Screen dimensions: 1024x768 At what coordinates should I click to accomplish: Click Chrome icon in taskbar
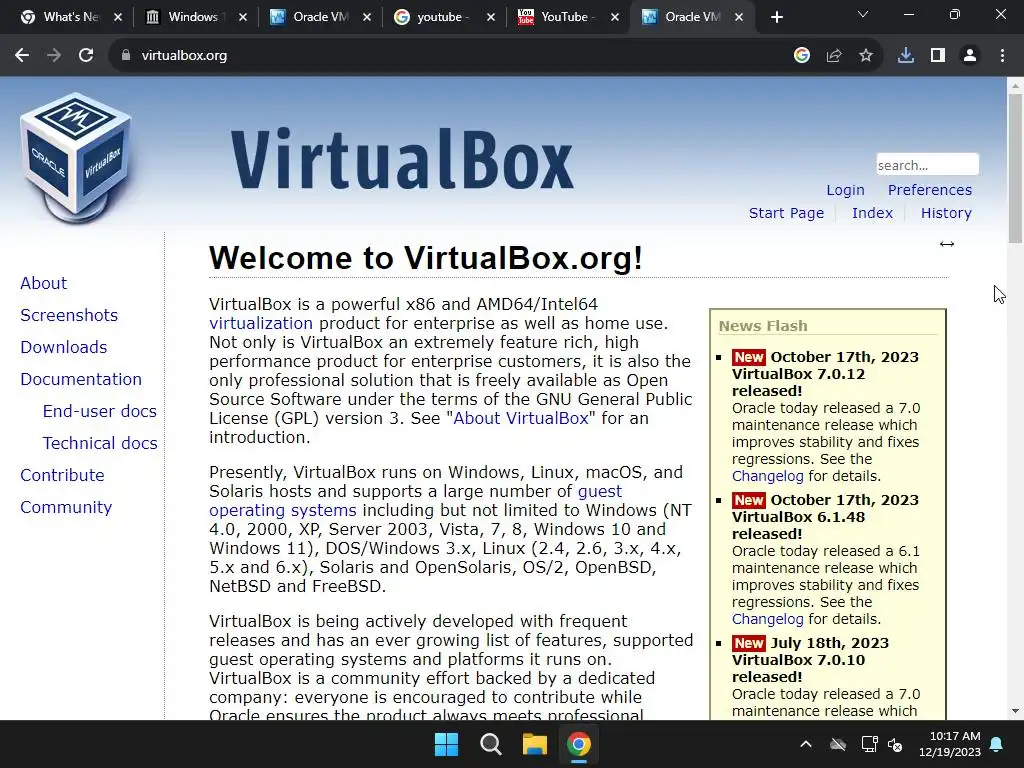[x=579, y=744]
